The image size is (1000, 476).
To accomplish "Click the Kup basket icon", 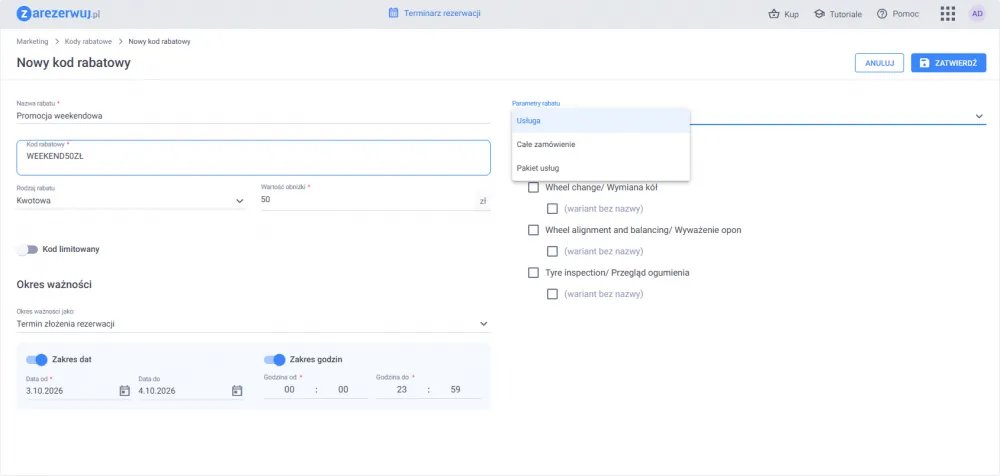I will click(x=774, y=14).
